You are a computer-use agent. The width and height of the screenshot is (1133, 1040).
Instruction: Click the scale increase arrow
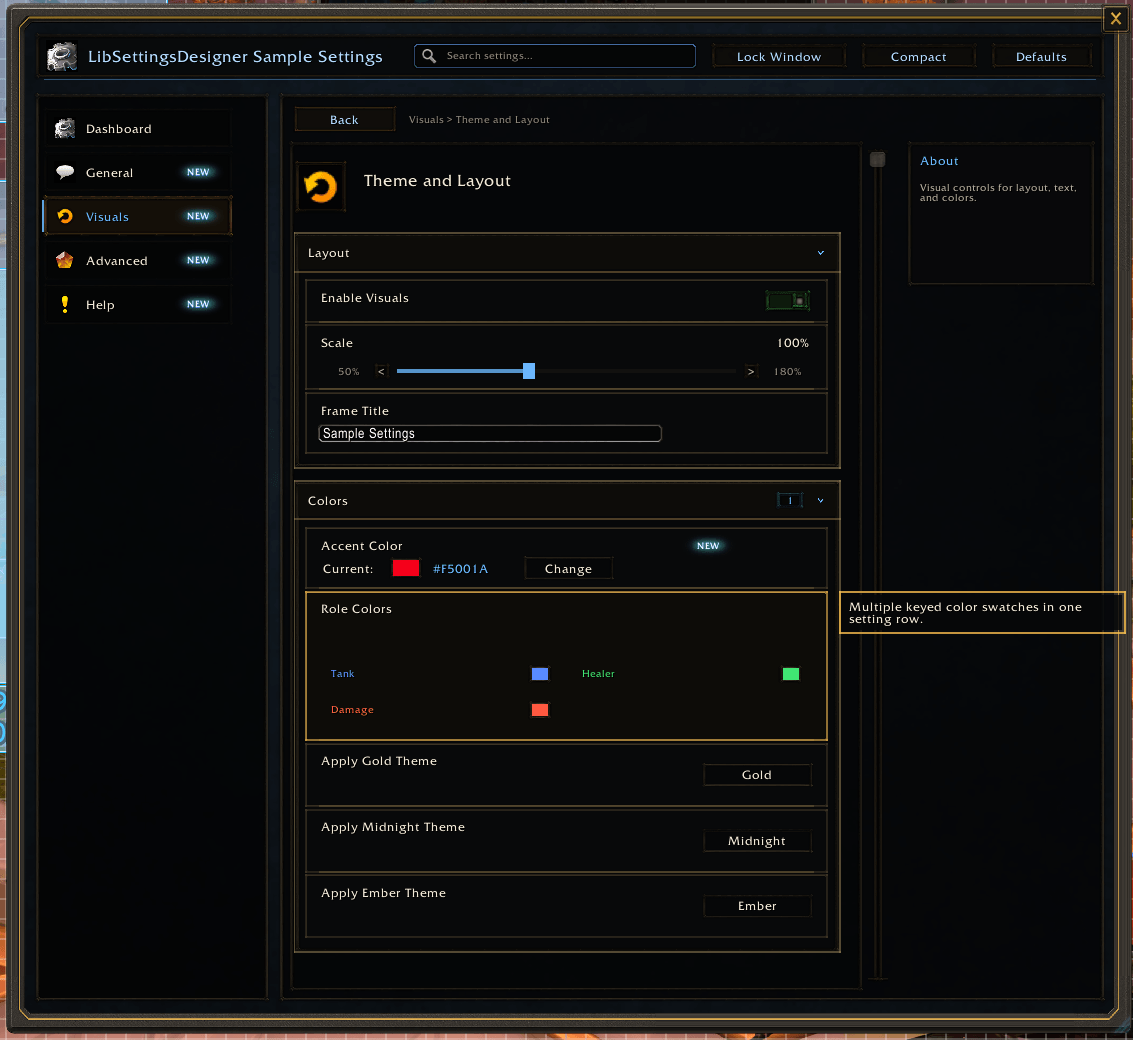751,371
